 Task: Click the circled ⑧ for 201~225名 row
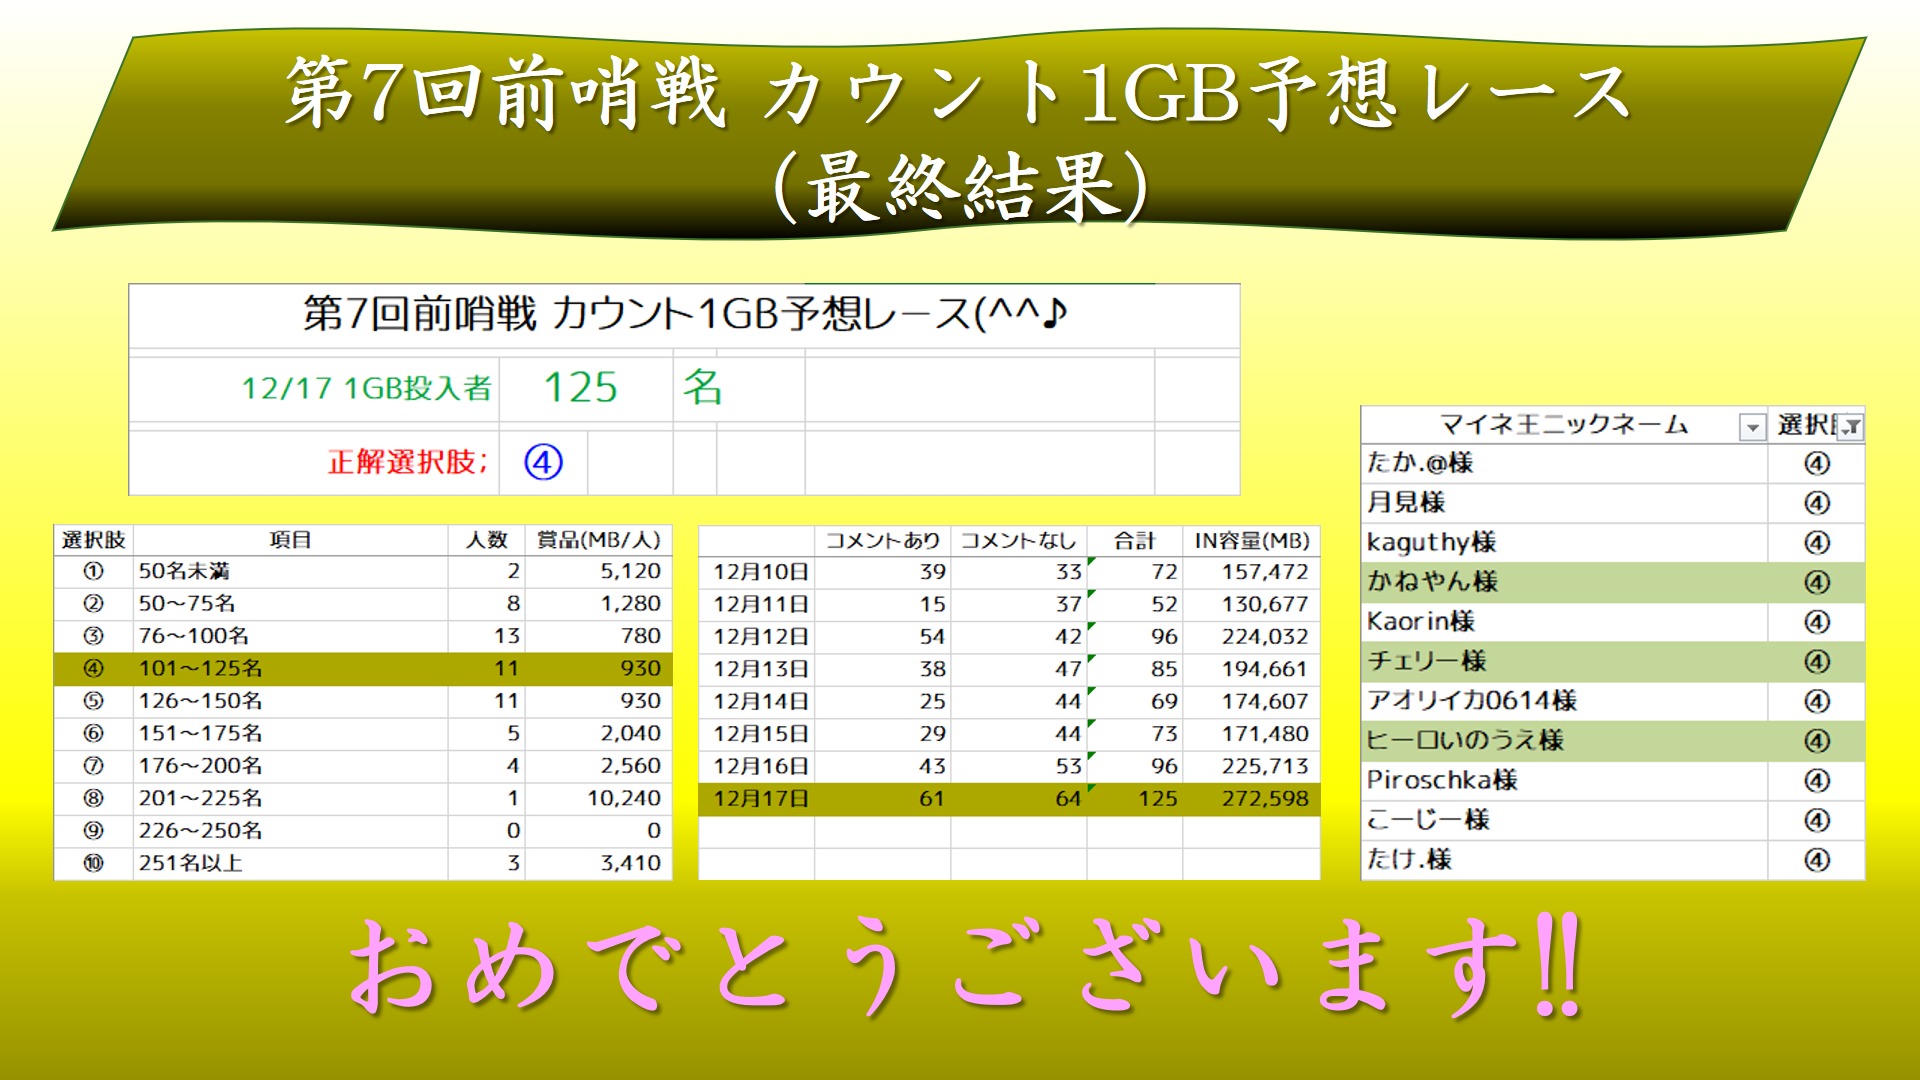click(93, 798)
